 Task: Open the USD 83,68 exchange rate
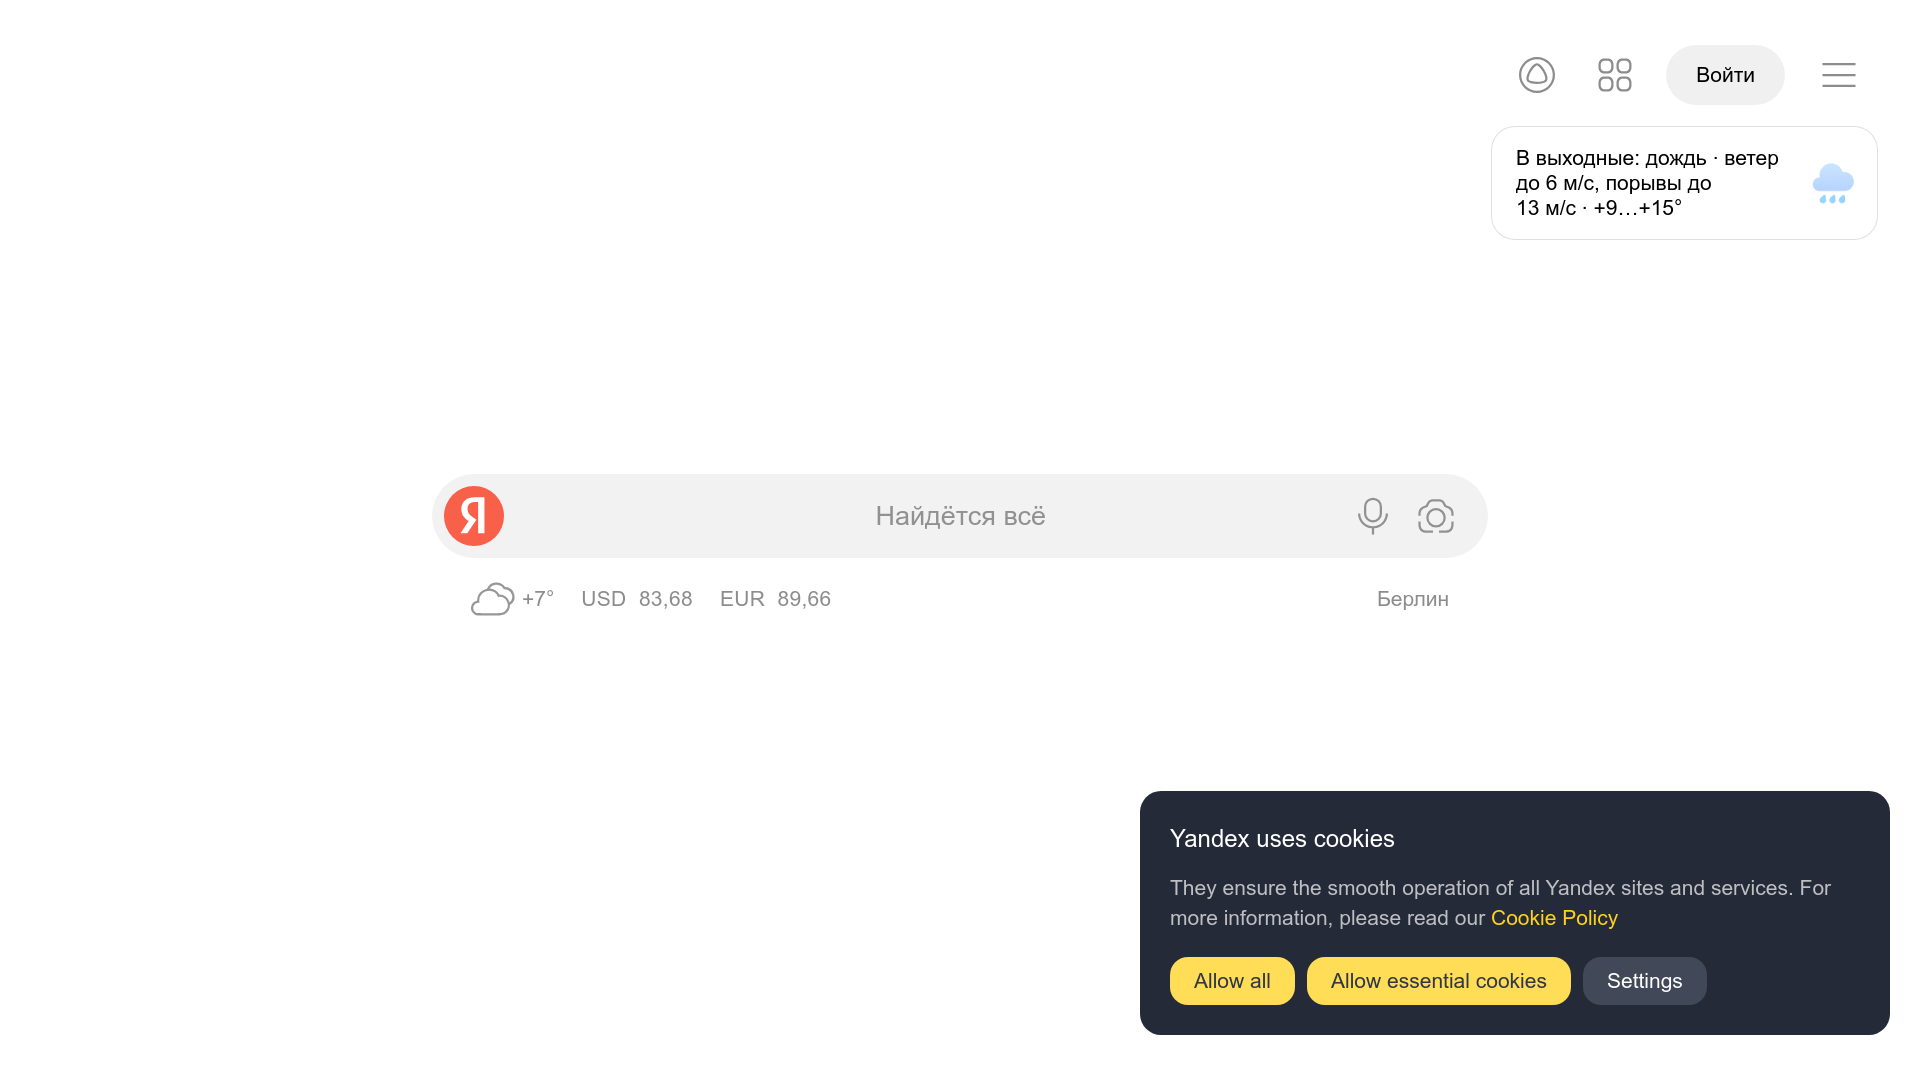pyautogui.click(x=637, y=599)
